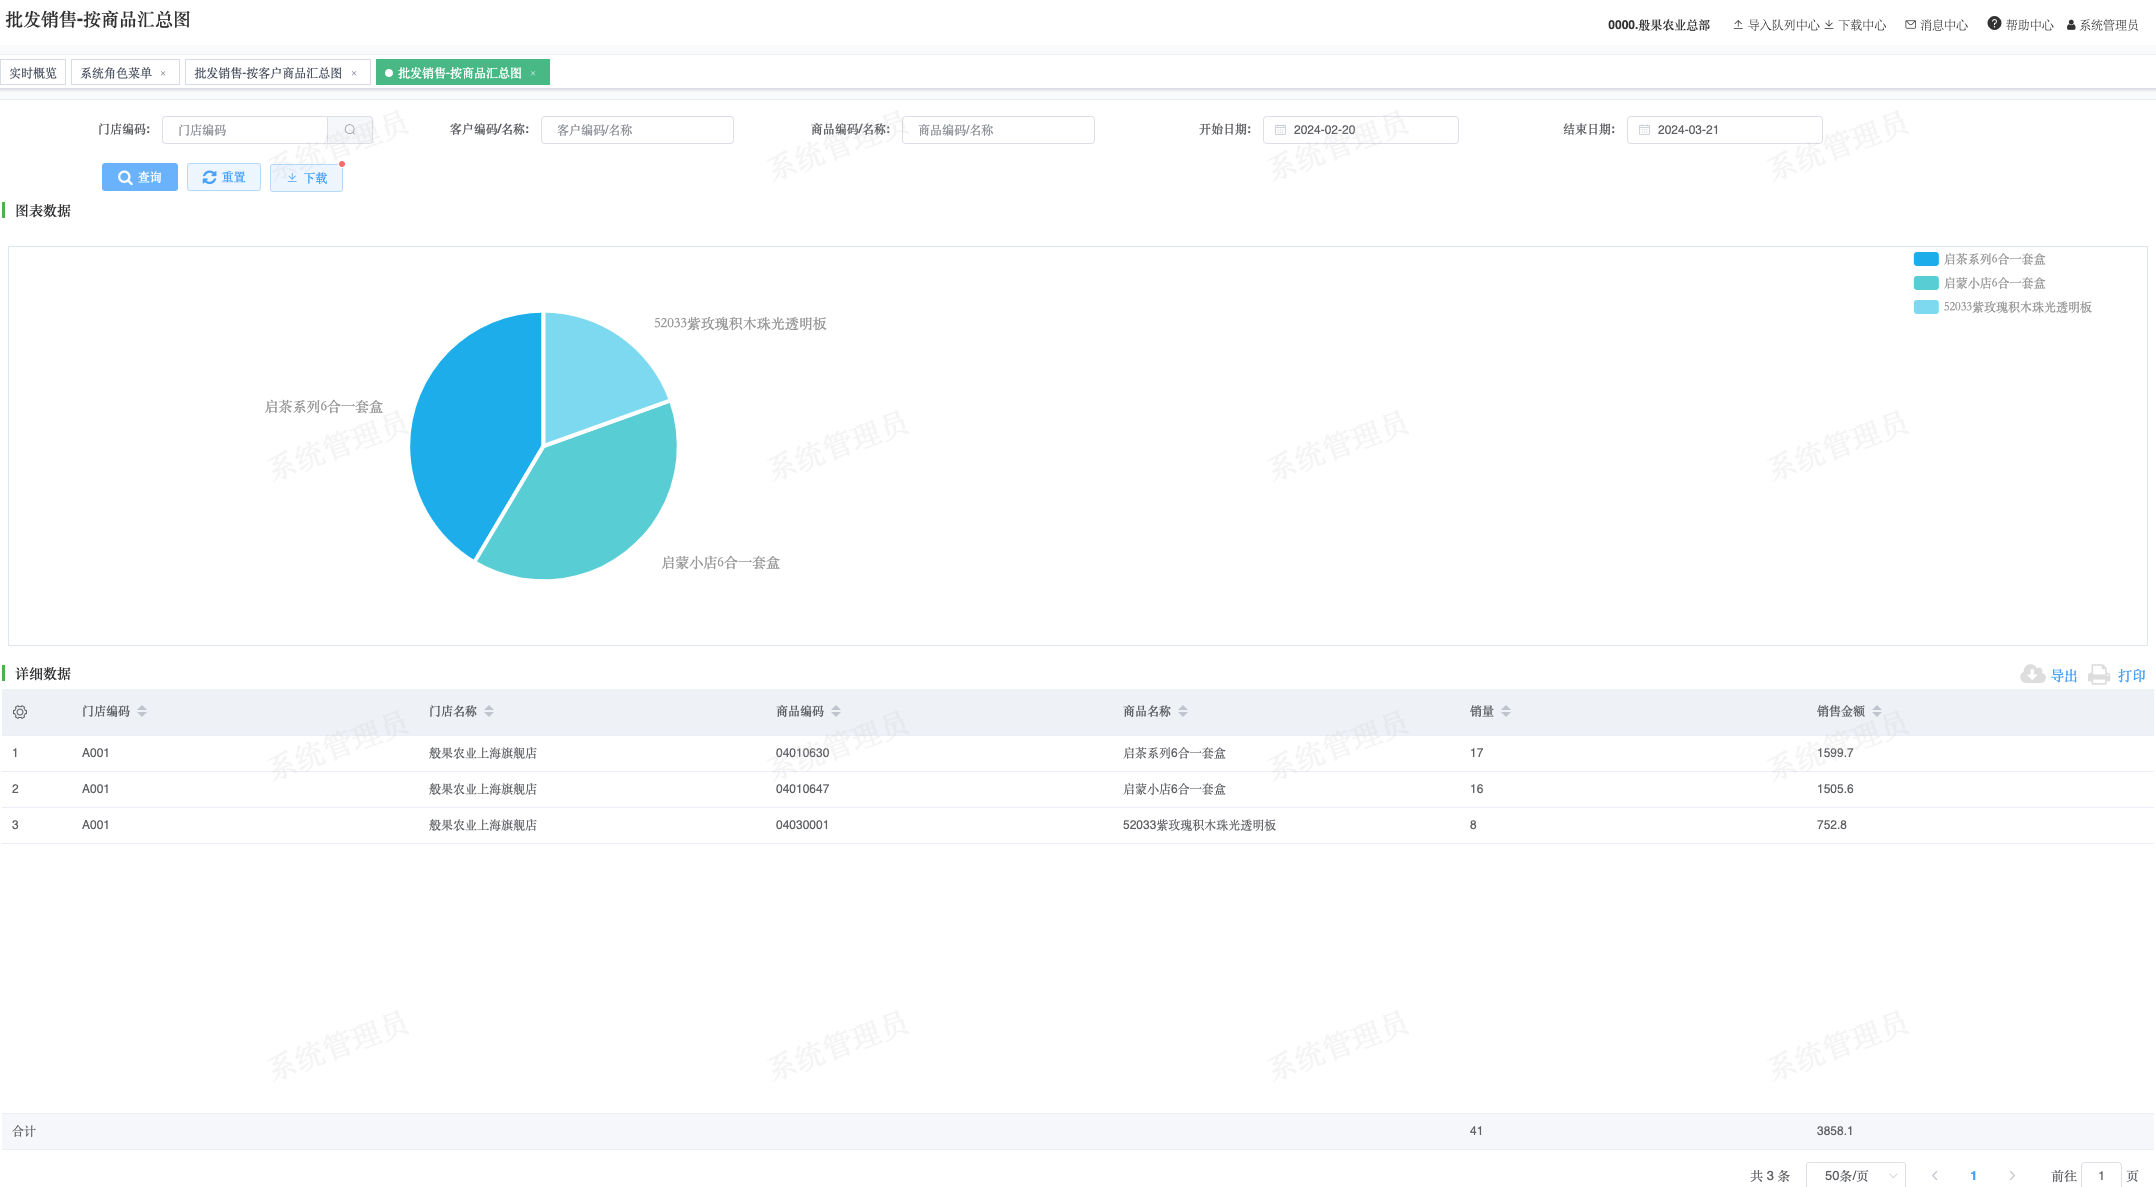Click the 客户编码/名称 input field
Viewport: 2156px width, 1187px height.
(637, 130)
